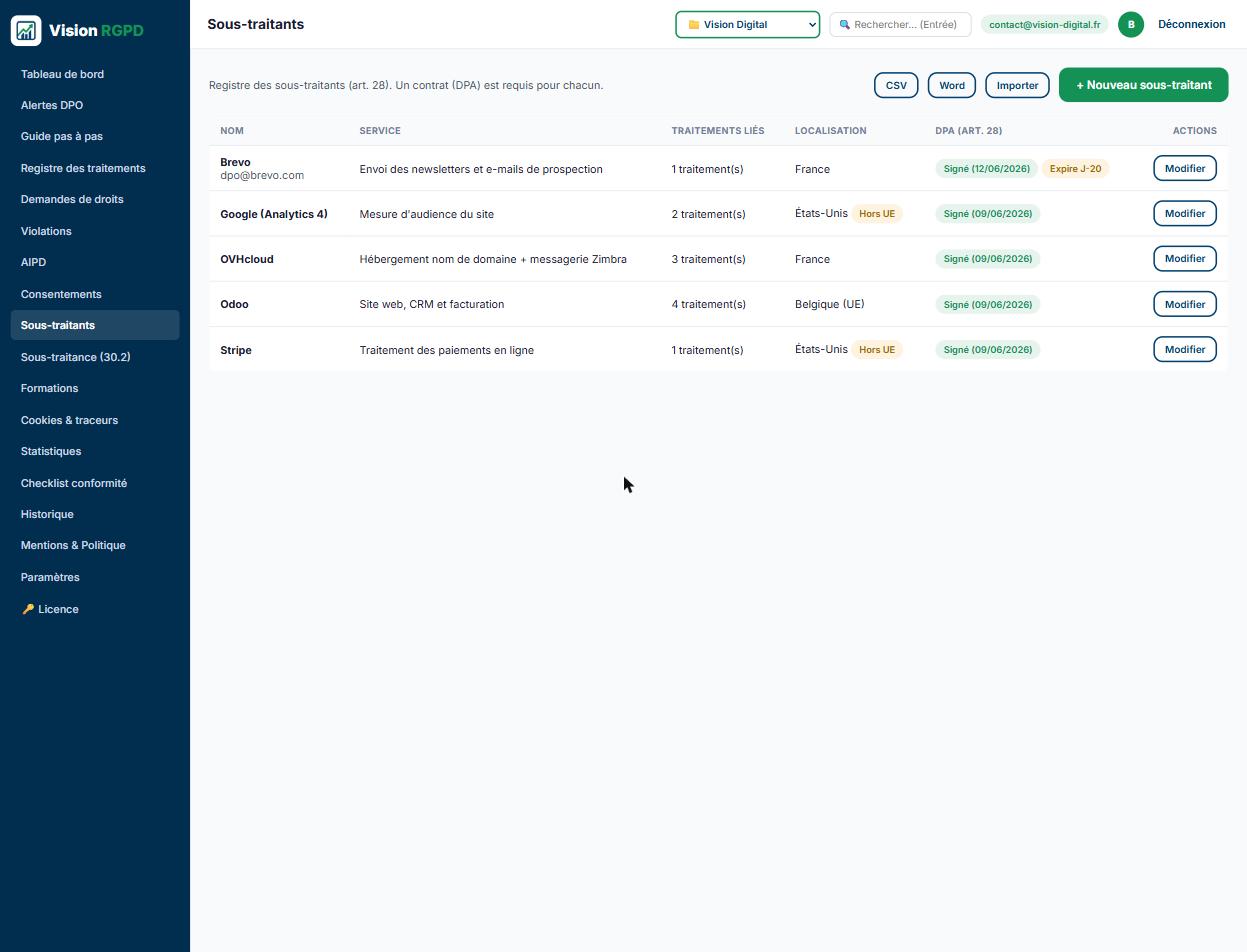
Task: Click dpo@brevo.com email text
Action: pyautogui.click(x=262, y=175)
